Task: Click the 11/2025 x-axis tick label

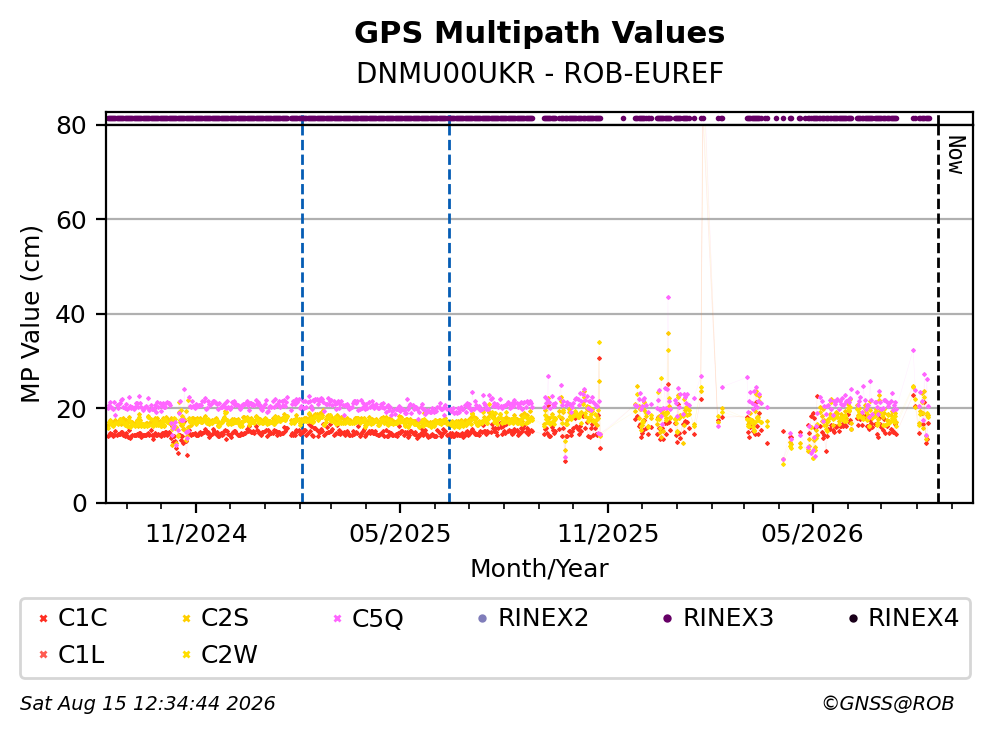Action: (x=608, y=534)
